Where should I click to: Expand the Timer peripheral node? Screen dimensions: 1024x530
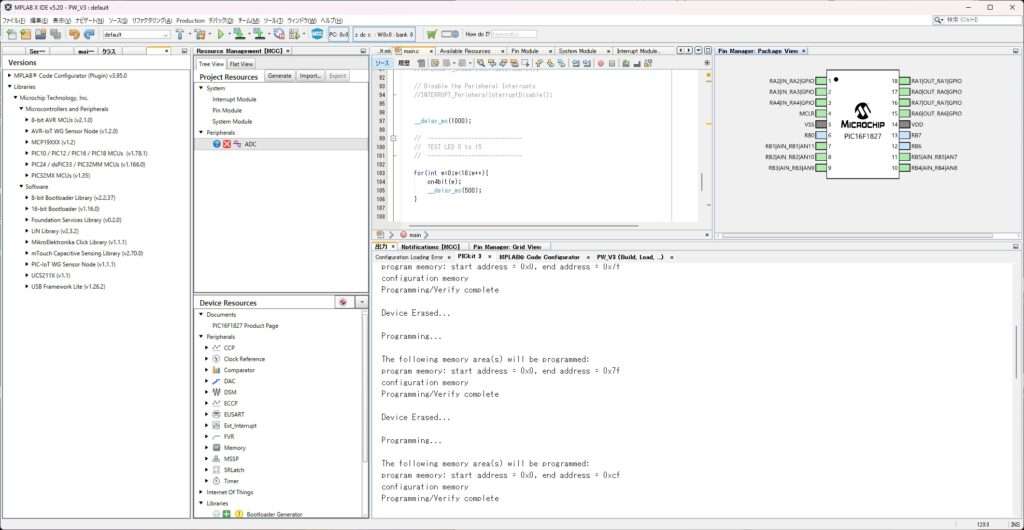(207, 481)
